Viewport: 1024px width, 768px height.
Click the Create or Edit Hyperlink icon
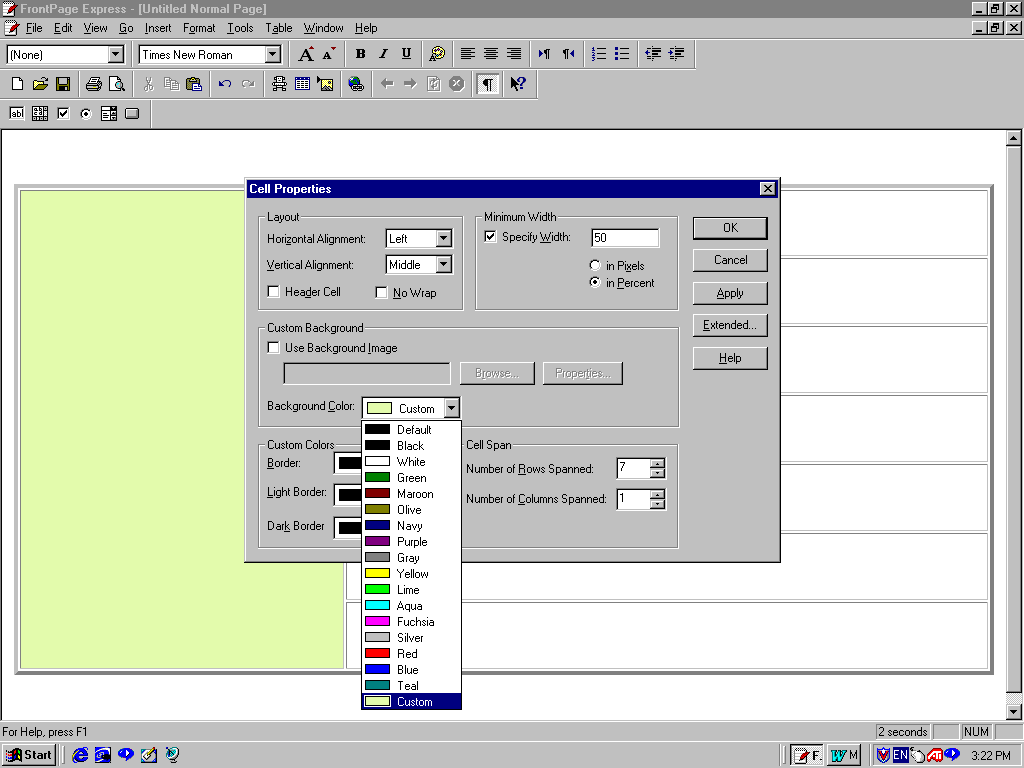tap(356, 84)
